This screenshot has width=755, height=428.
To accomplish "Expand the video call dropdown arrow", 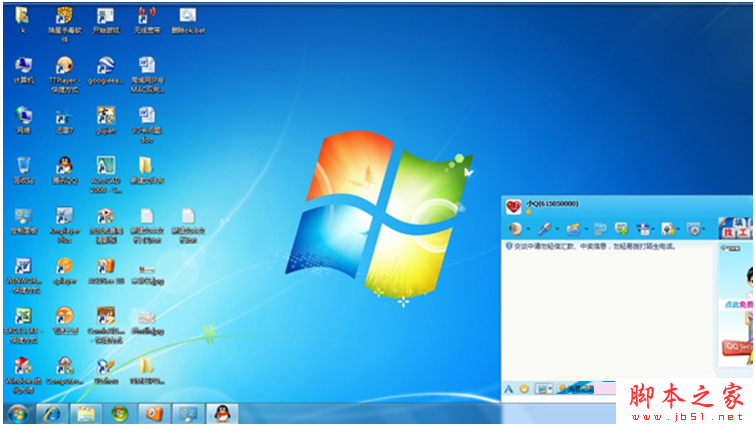I will coord(528,229).
